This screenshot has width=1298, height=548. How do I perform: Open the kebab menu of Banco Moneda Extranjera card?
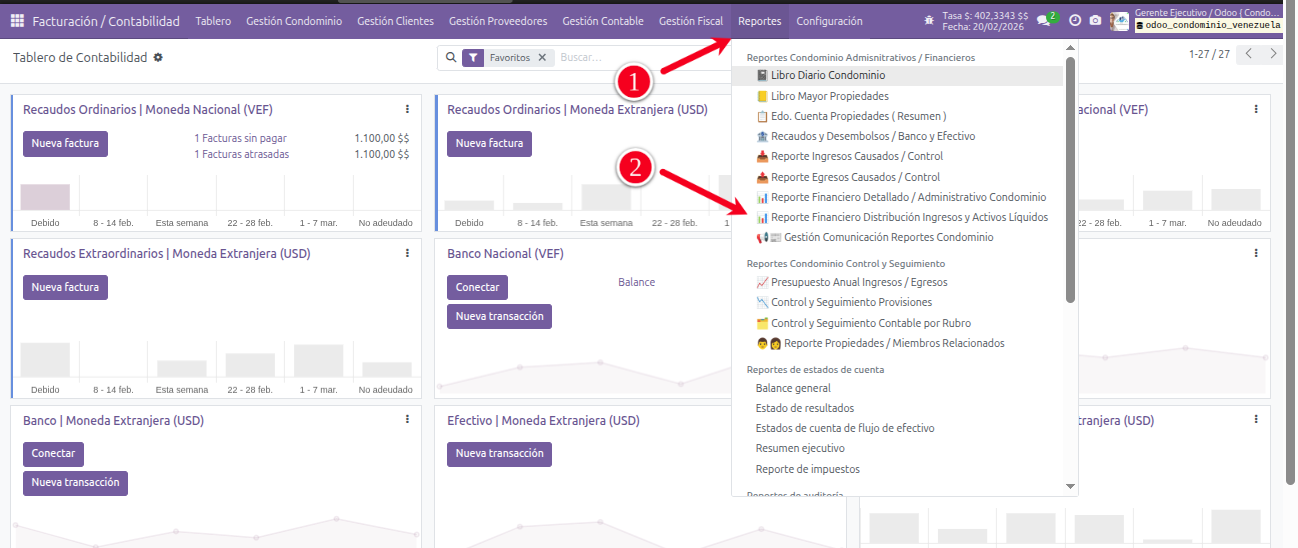point(407,421)
